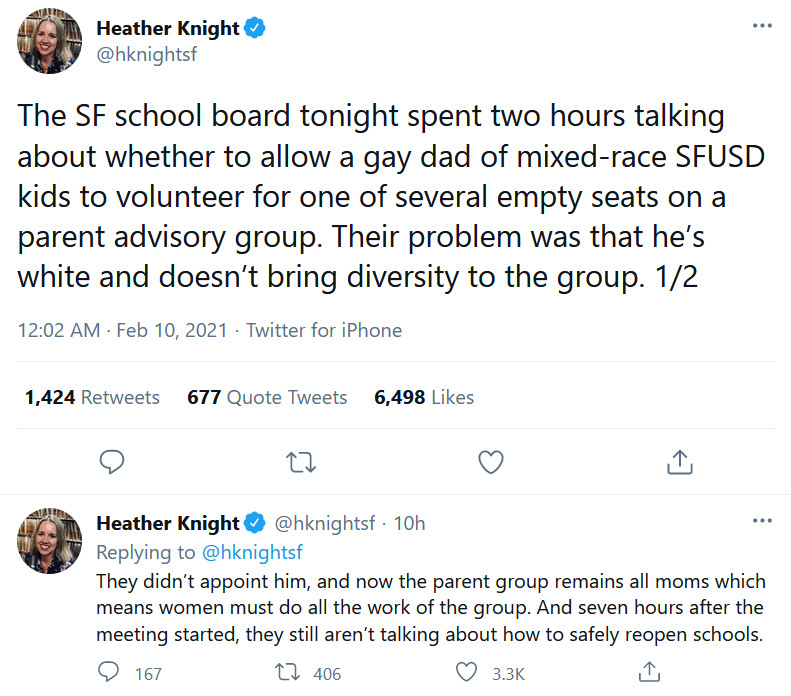Open the Twitter for iPhone source link

pyautogui.click(x=324, y=330)
